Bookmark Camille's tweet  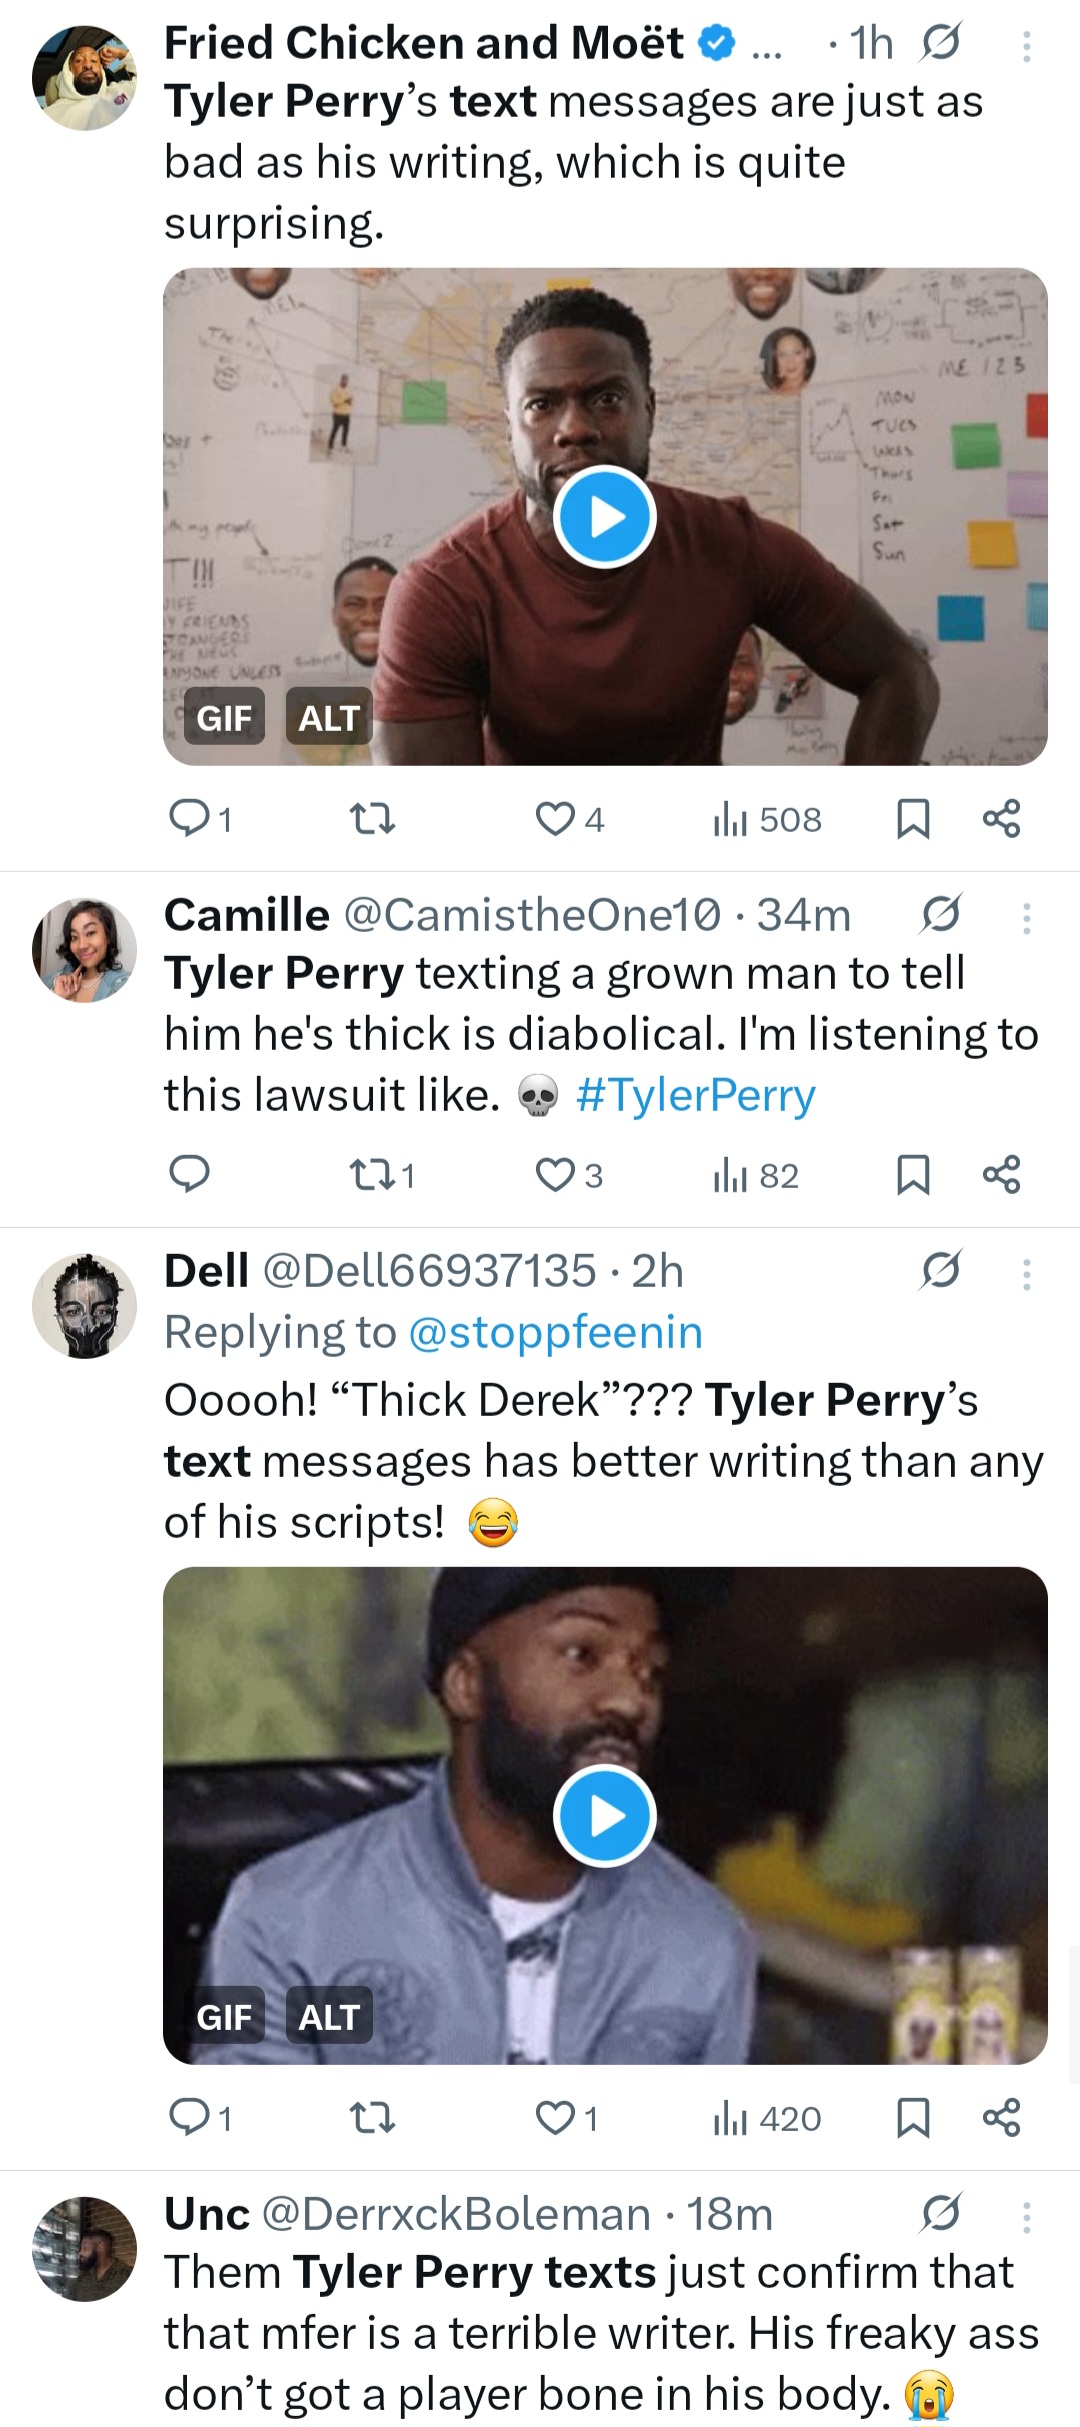(912, 1175)
